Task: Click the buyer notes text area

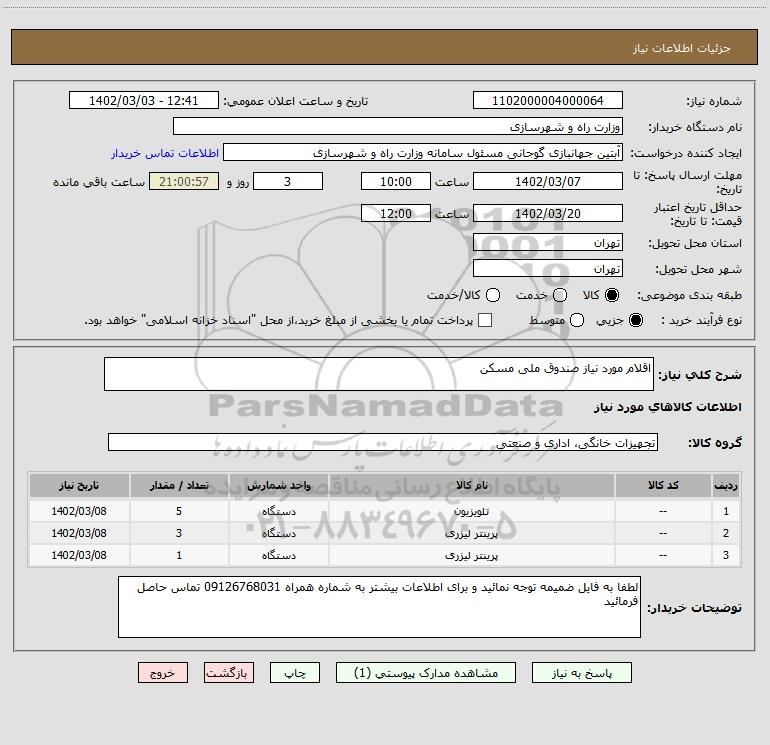Action: click(x=379, y=607)
